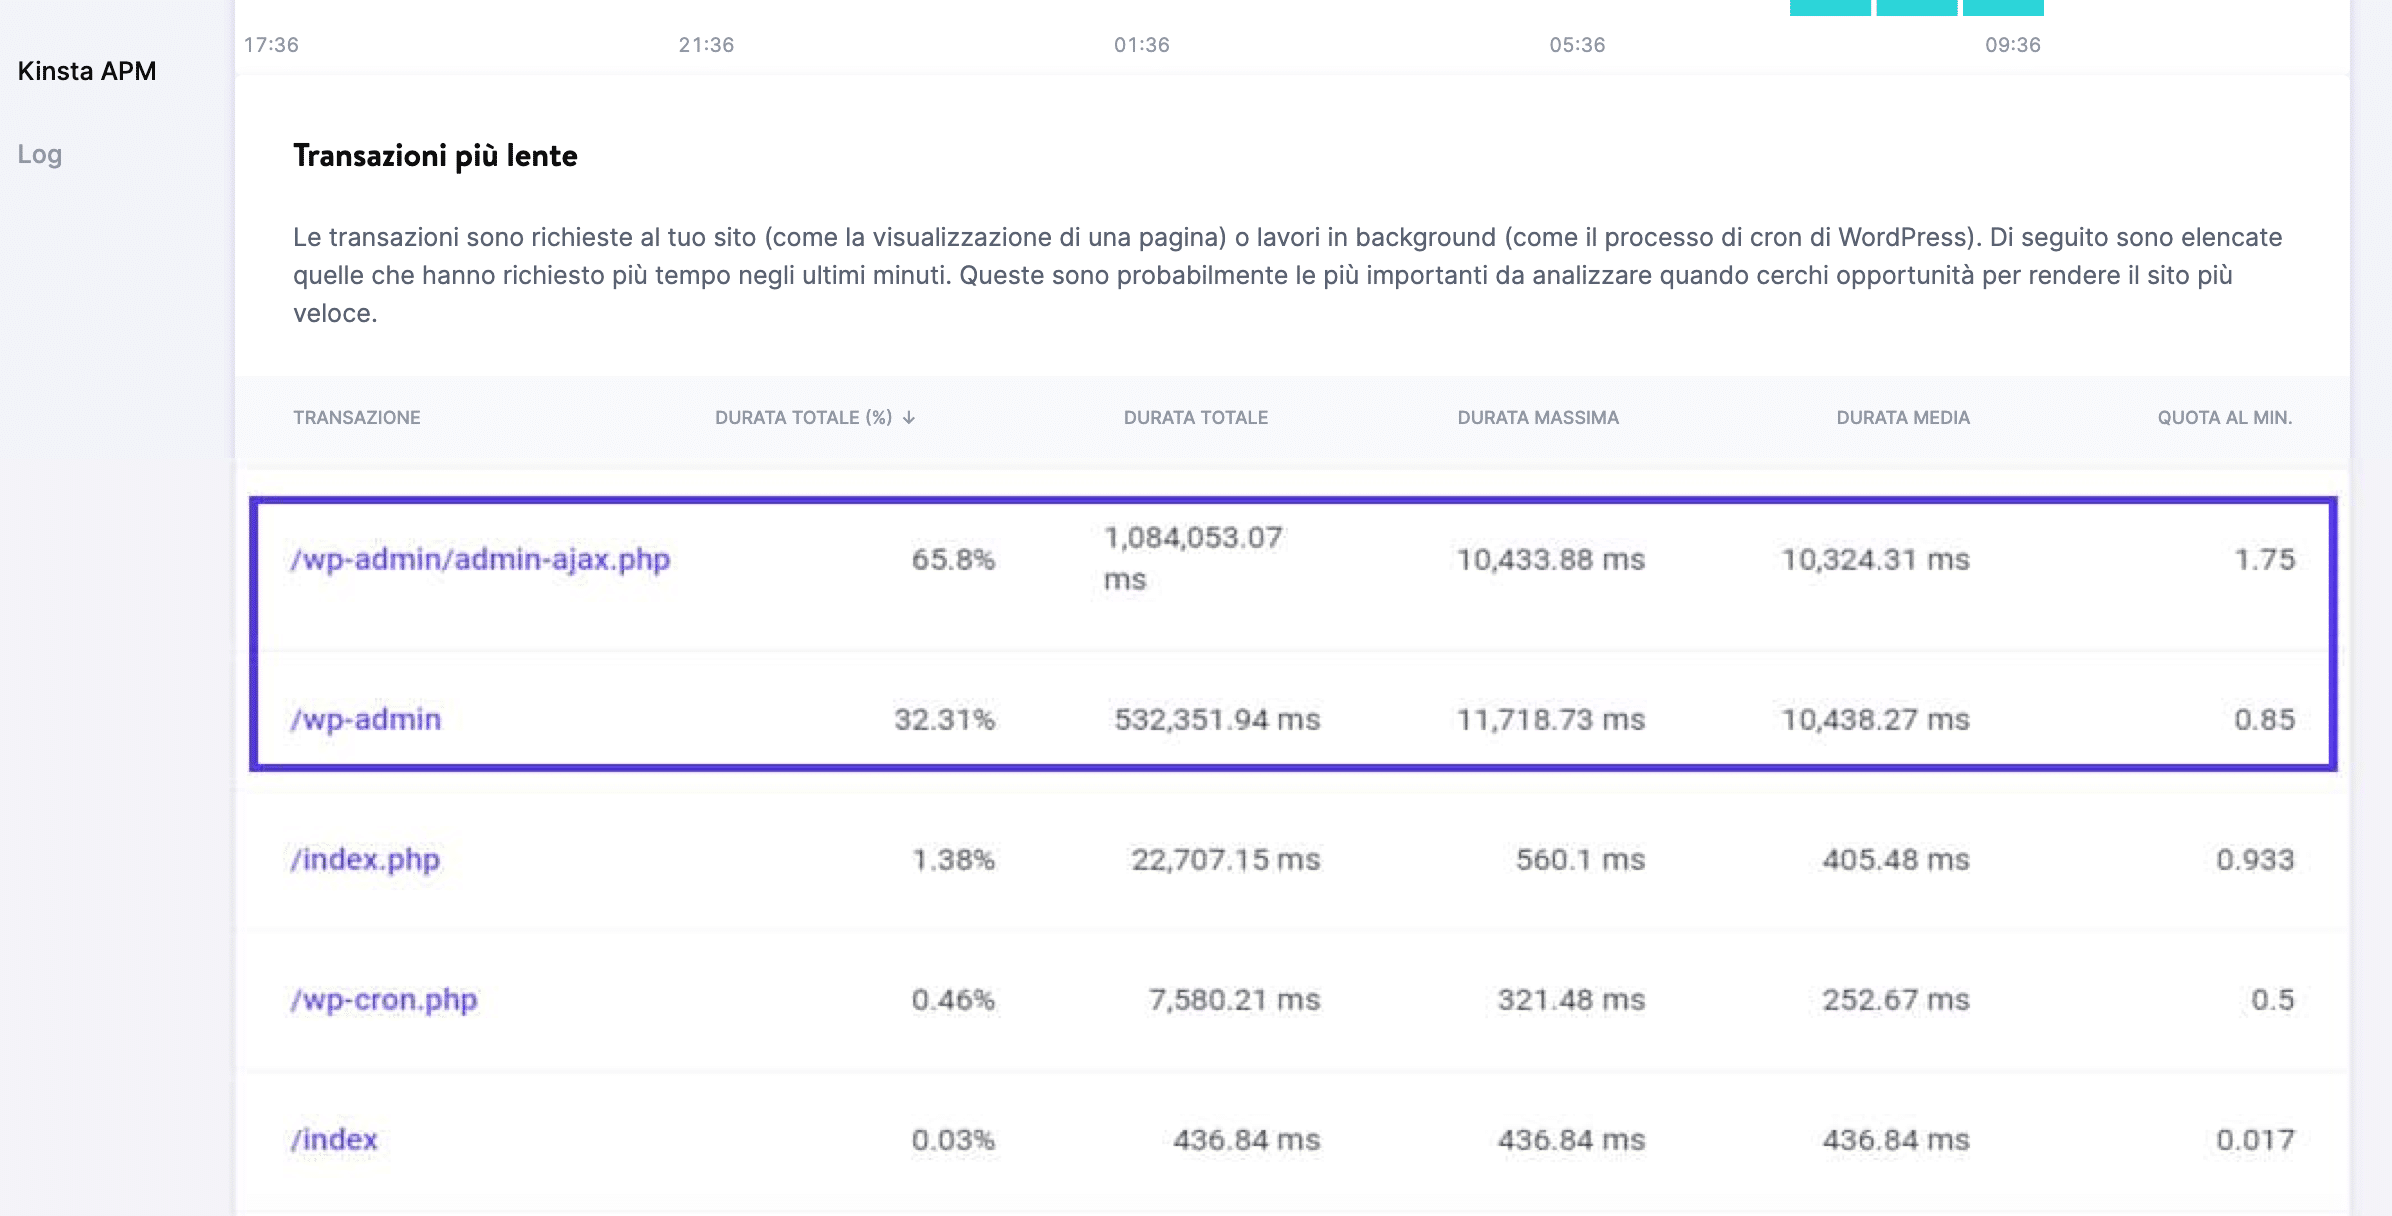
Task: Open the /index transaction details
Action: coord(335,1138)
